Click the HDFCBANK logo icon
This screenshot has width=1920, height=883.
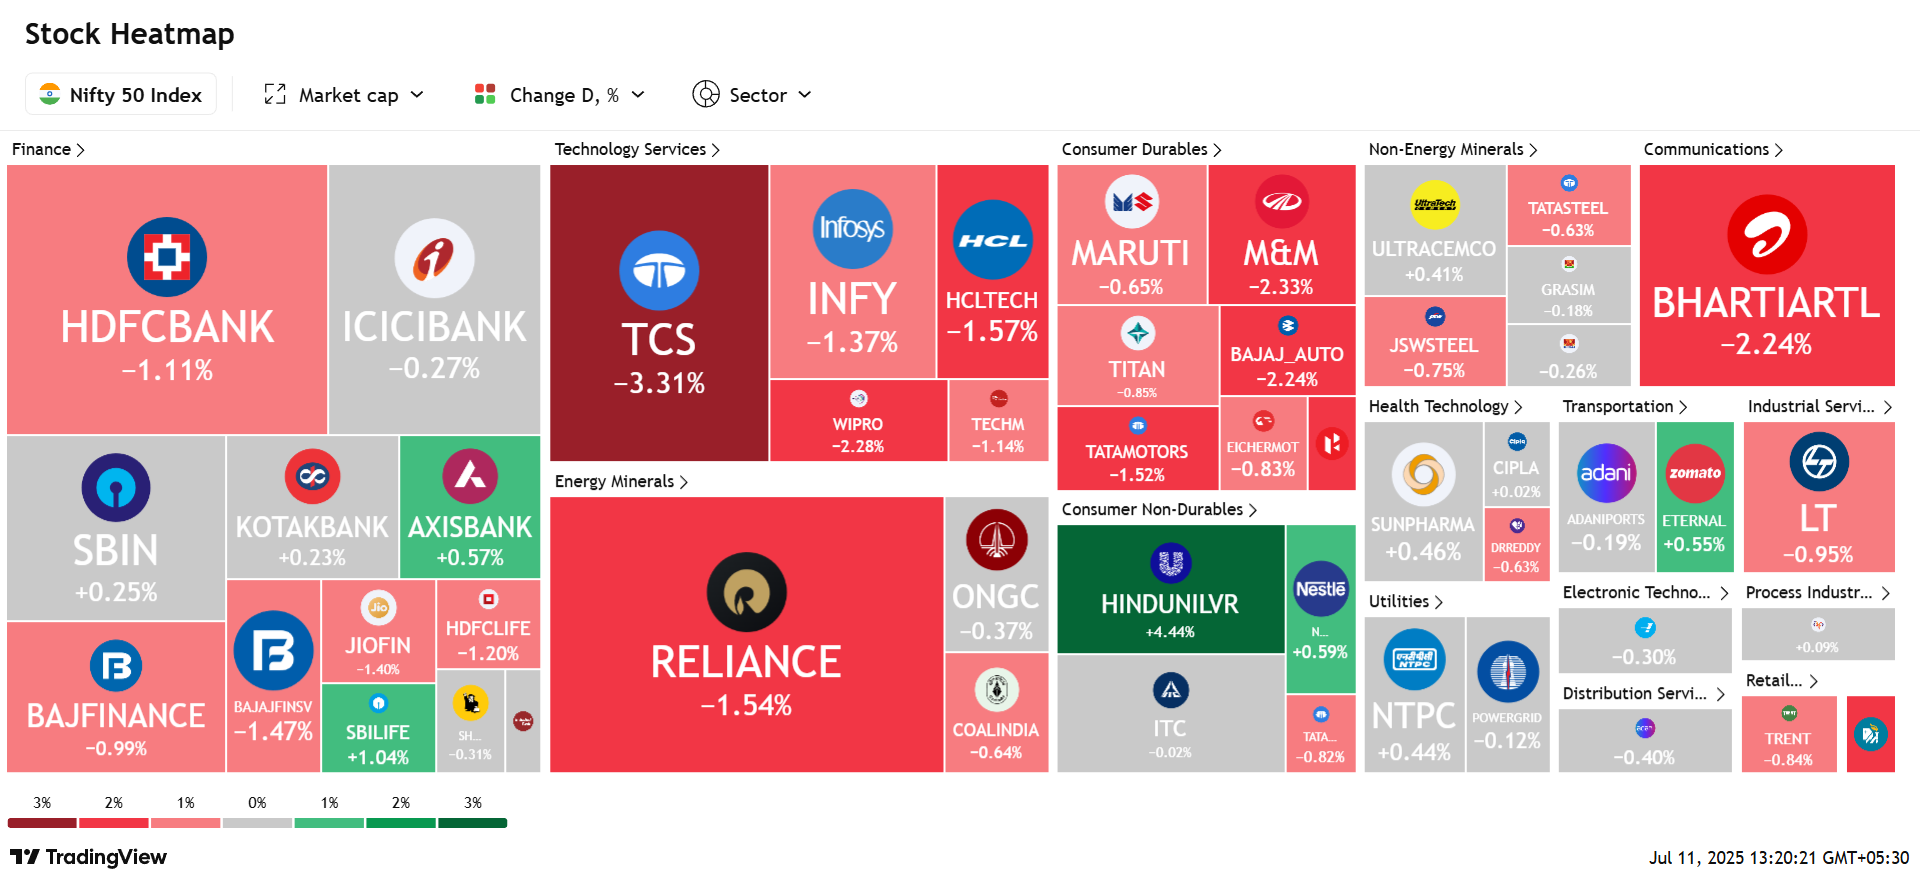167,257
